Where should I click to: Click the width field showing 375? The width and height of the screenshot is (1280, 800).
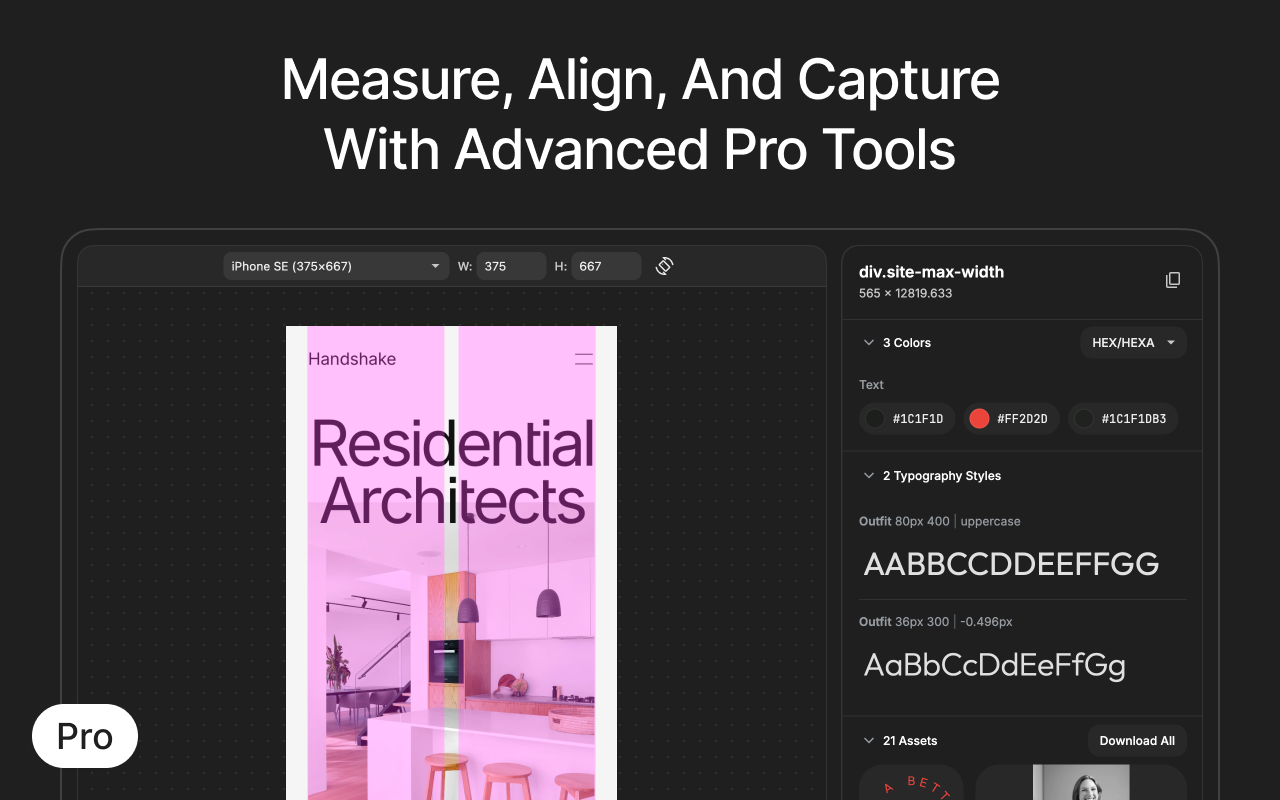[x=510, y=266]
